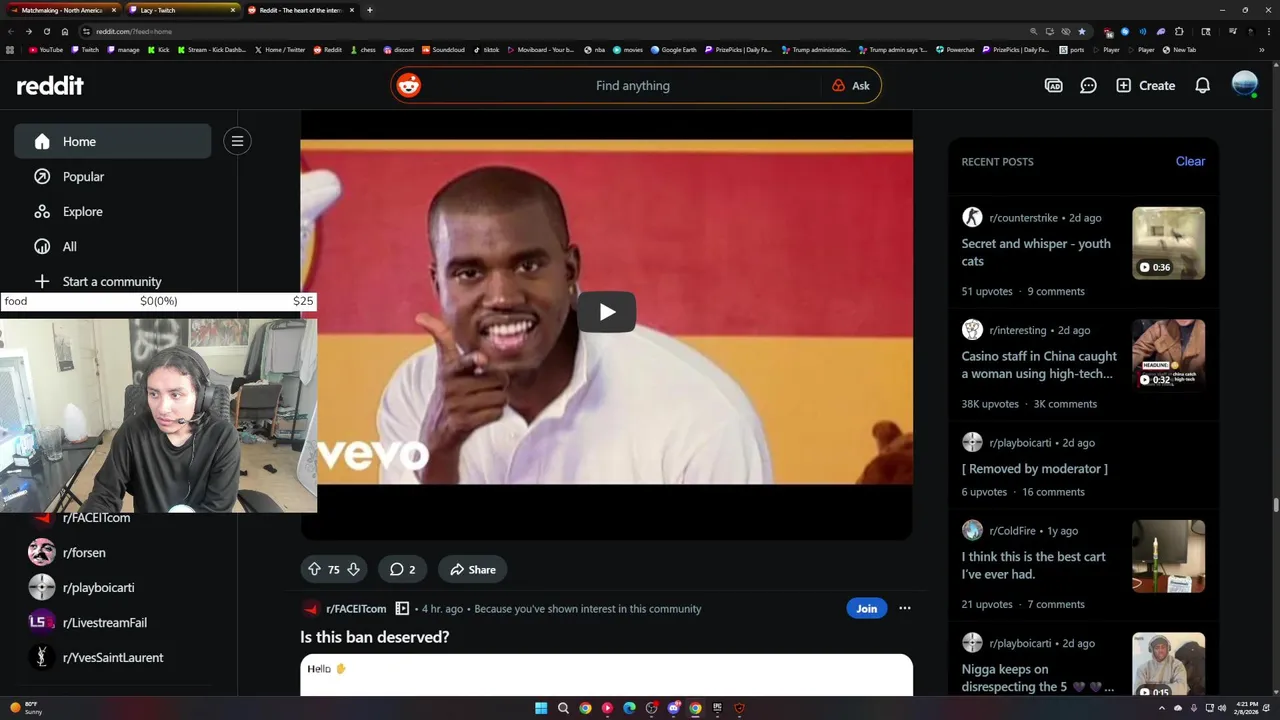Click Share on the video post

click(x=473, y=569)
